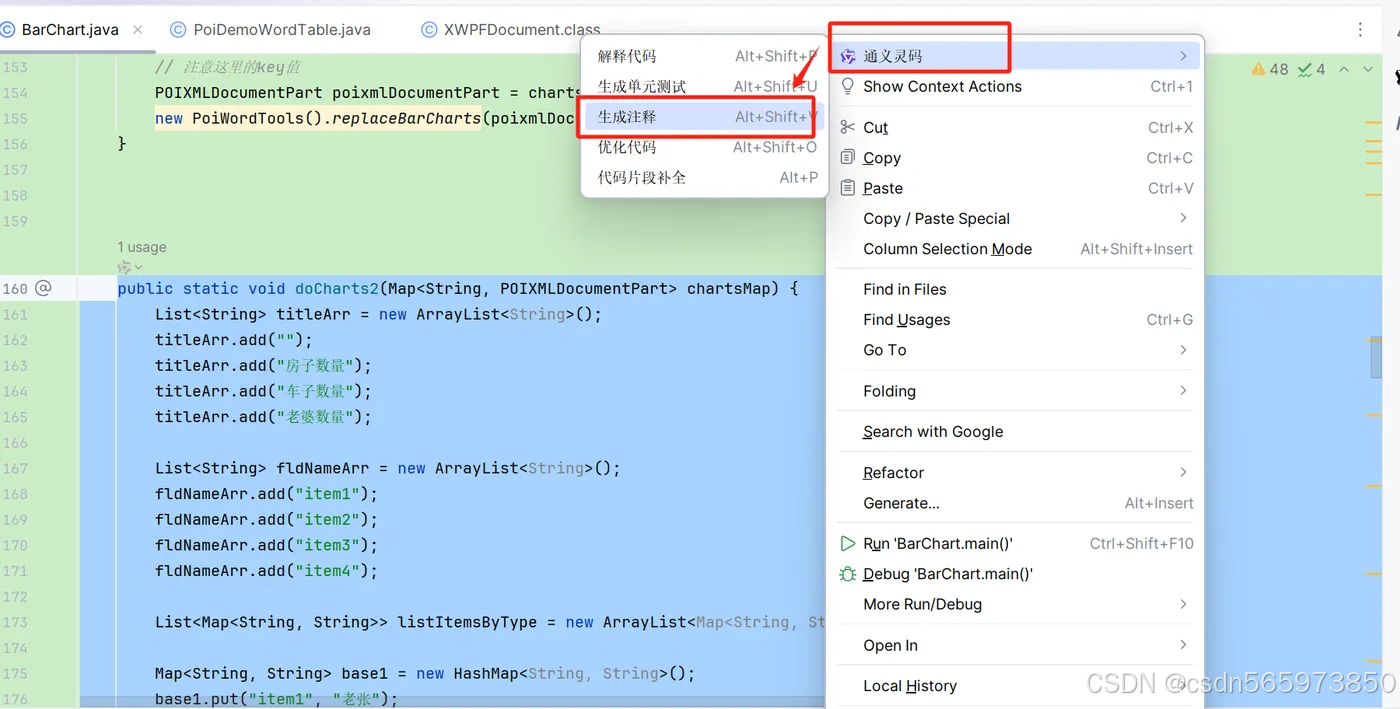The width and height of the screenshot is (1400, 709).
Task: Expand the Refactor submenu arrow
Action: click(x=1183, y=472)
